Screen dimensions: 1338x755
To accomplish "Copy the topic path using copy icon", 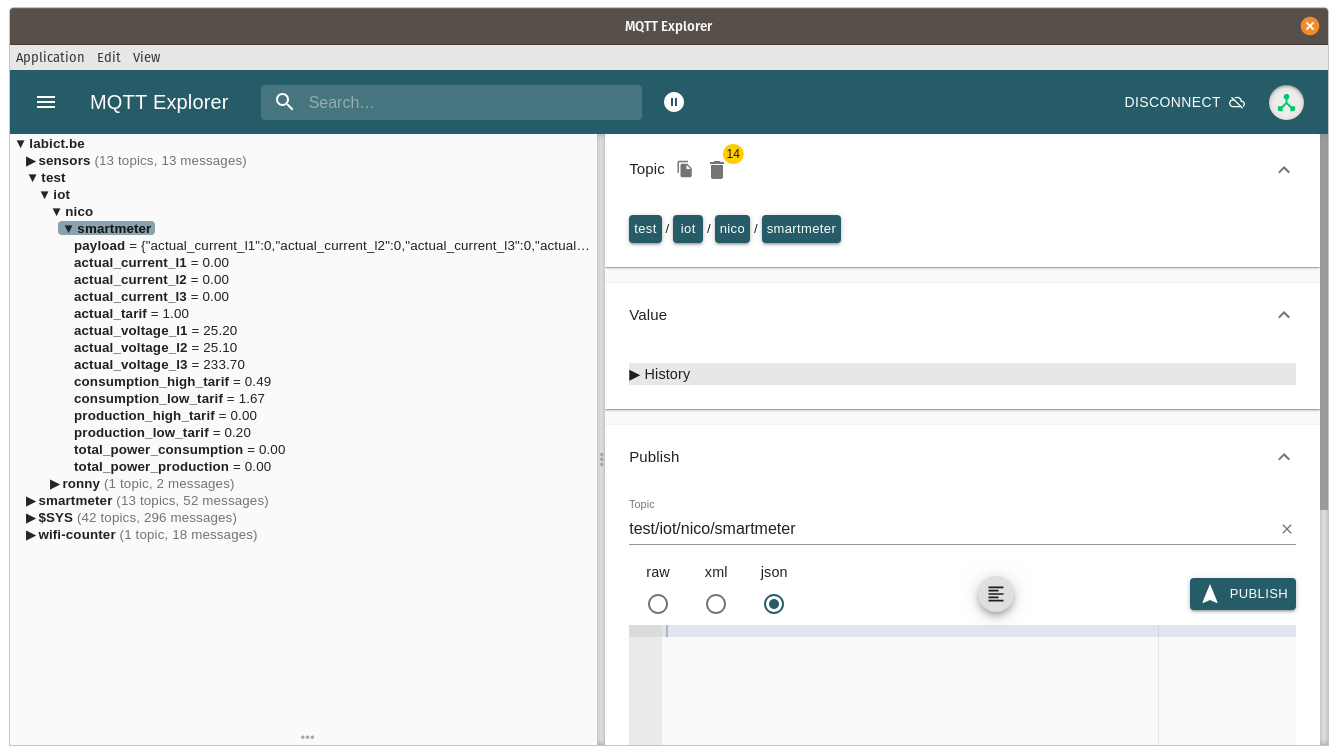I will [x=684, y=169].
